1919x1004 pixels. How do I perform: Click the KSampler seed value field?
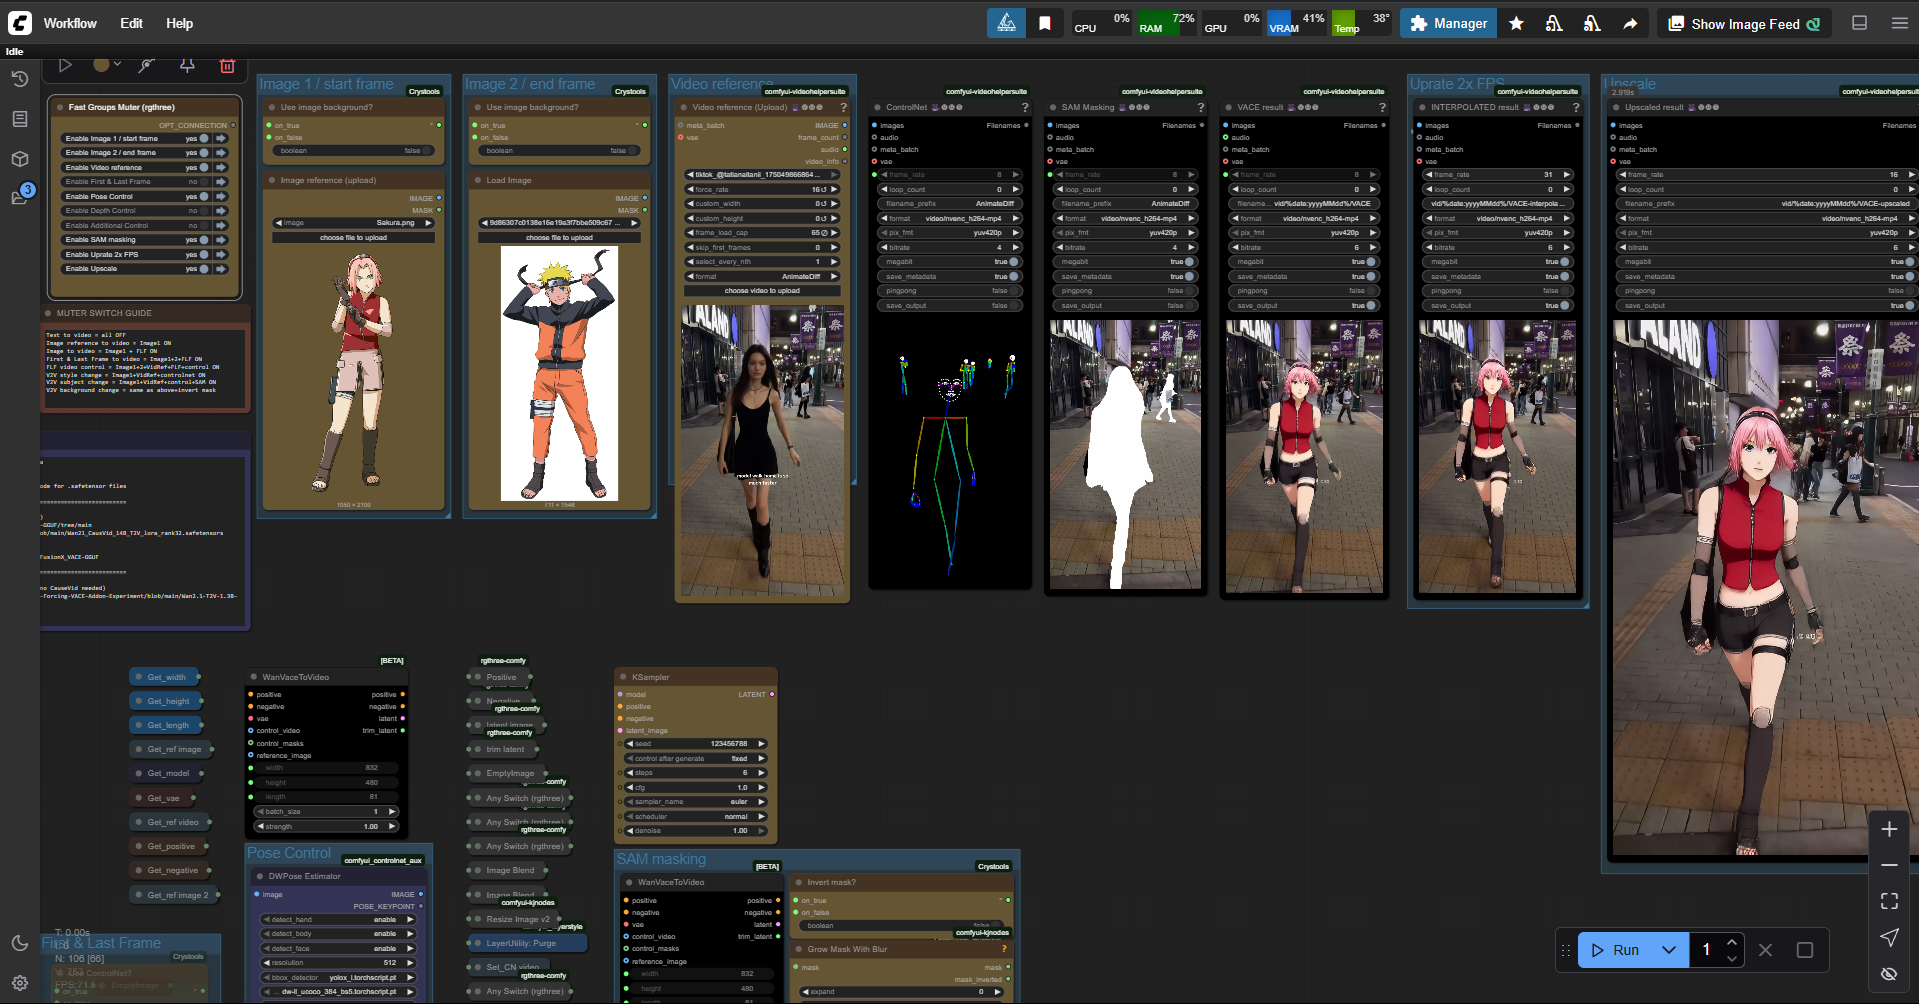696,744
